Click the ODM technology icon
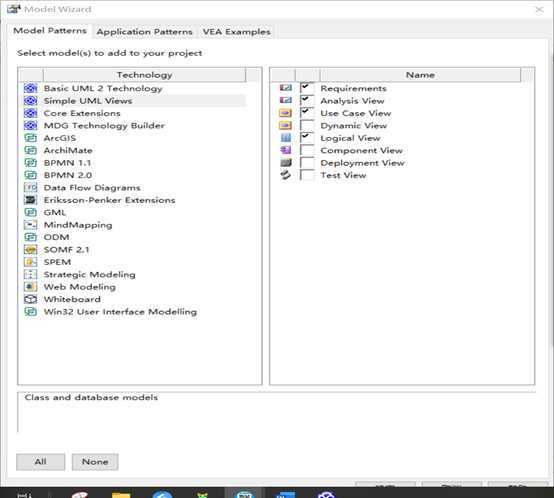This screenshot has width=554, height=498. (x=30, y=237)
